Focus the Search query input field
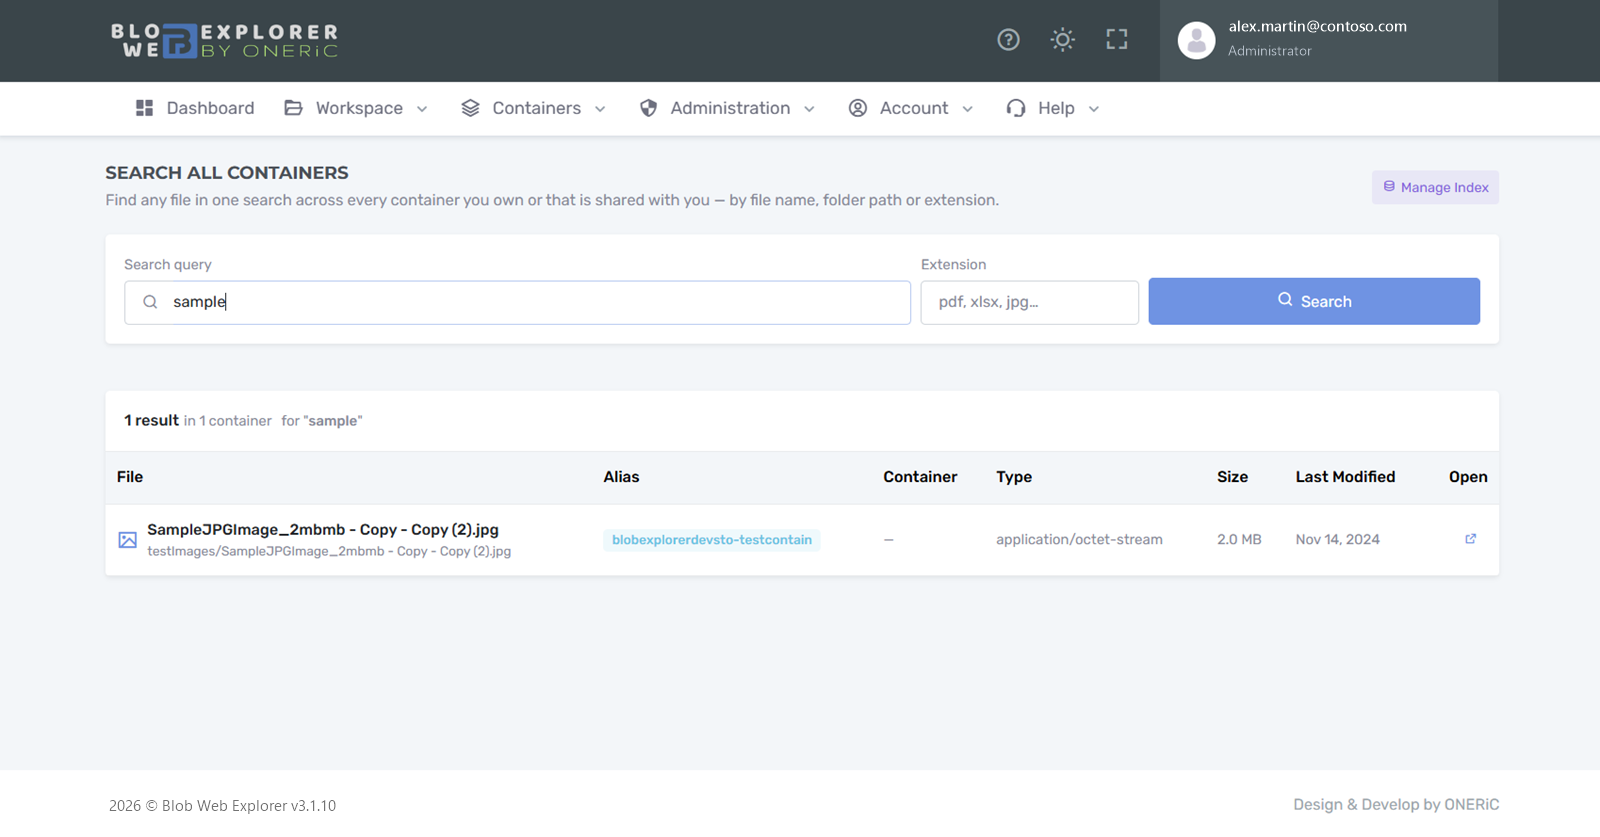This screenshot has width=1600, height=837. (518, 302)
